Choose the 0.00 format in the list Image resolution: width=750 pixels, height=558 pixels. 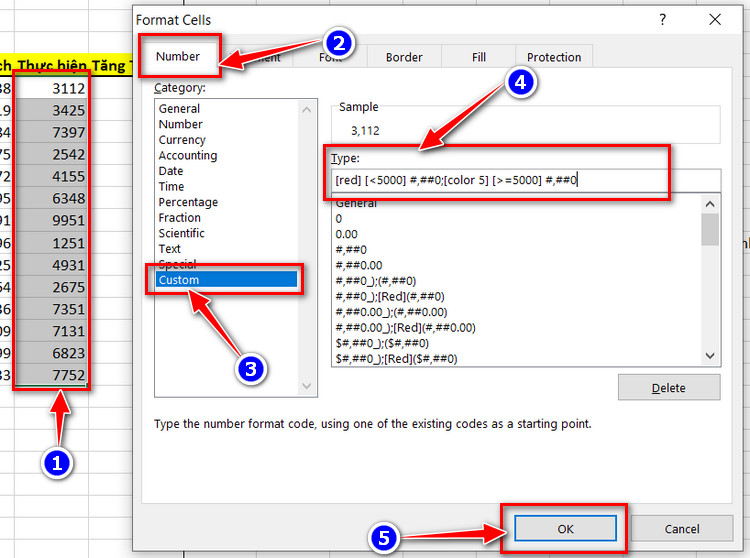pyautogui.click(x=346, y=234)
